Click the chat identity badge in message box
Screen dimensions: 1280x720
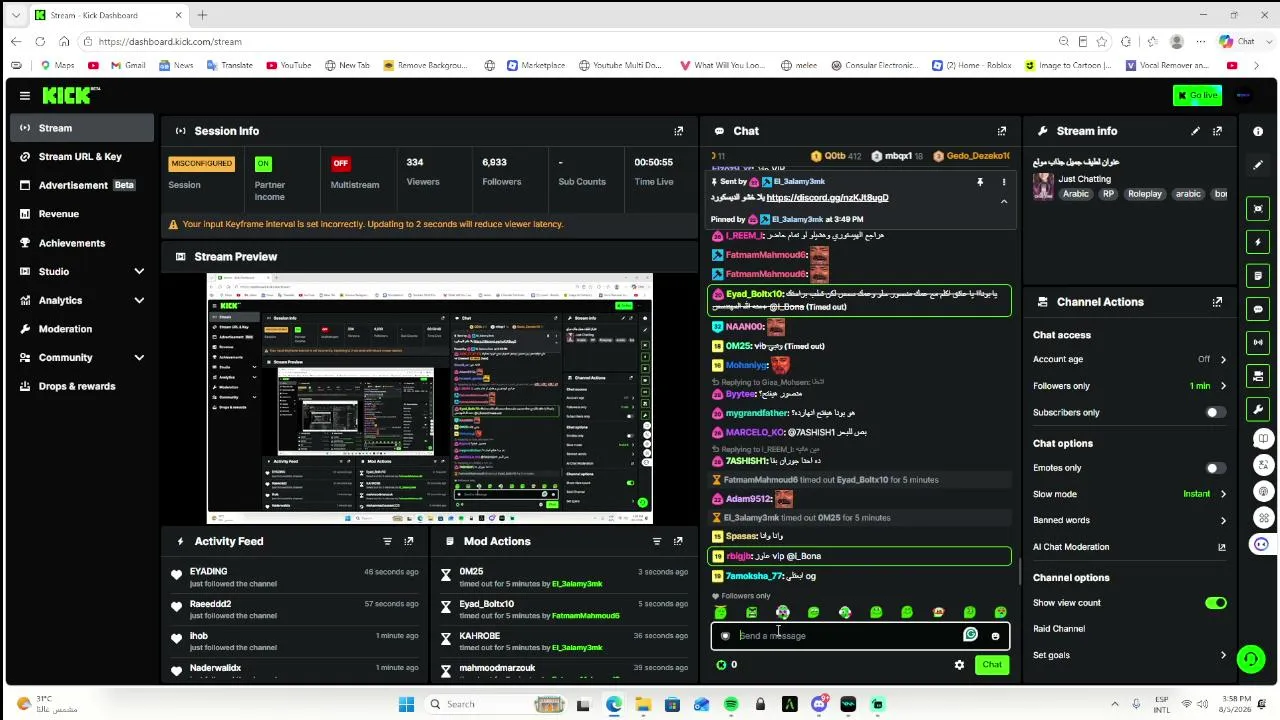725,636
